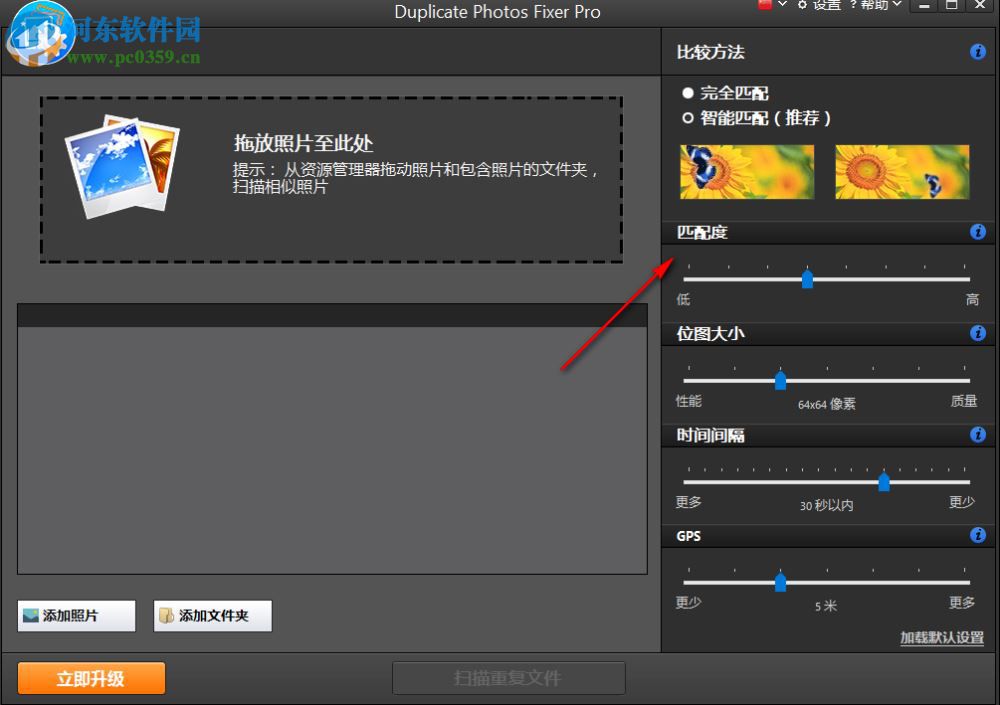The height and width of the screenshot is (705, 1000).
Task: Click the info icon next to 时间间隔
Action: 978,435
